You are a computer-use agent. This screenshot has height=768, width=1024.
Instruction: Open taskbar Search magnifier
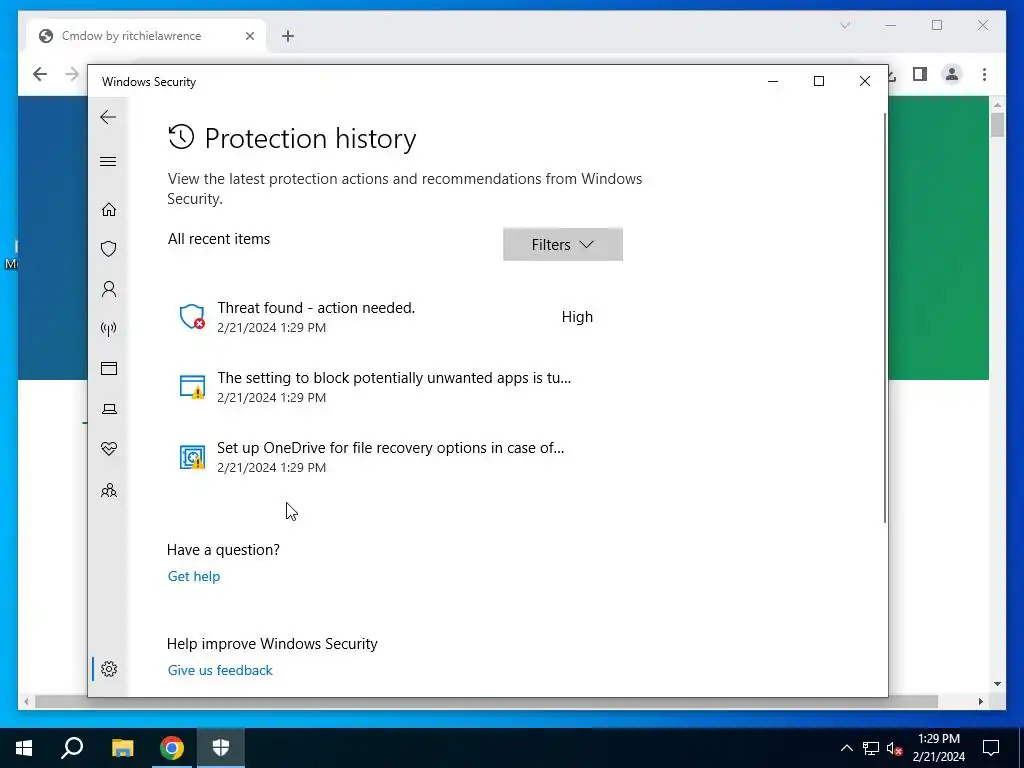point(72,748)
